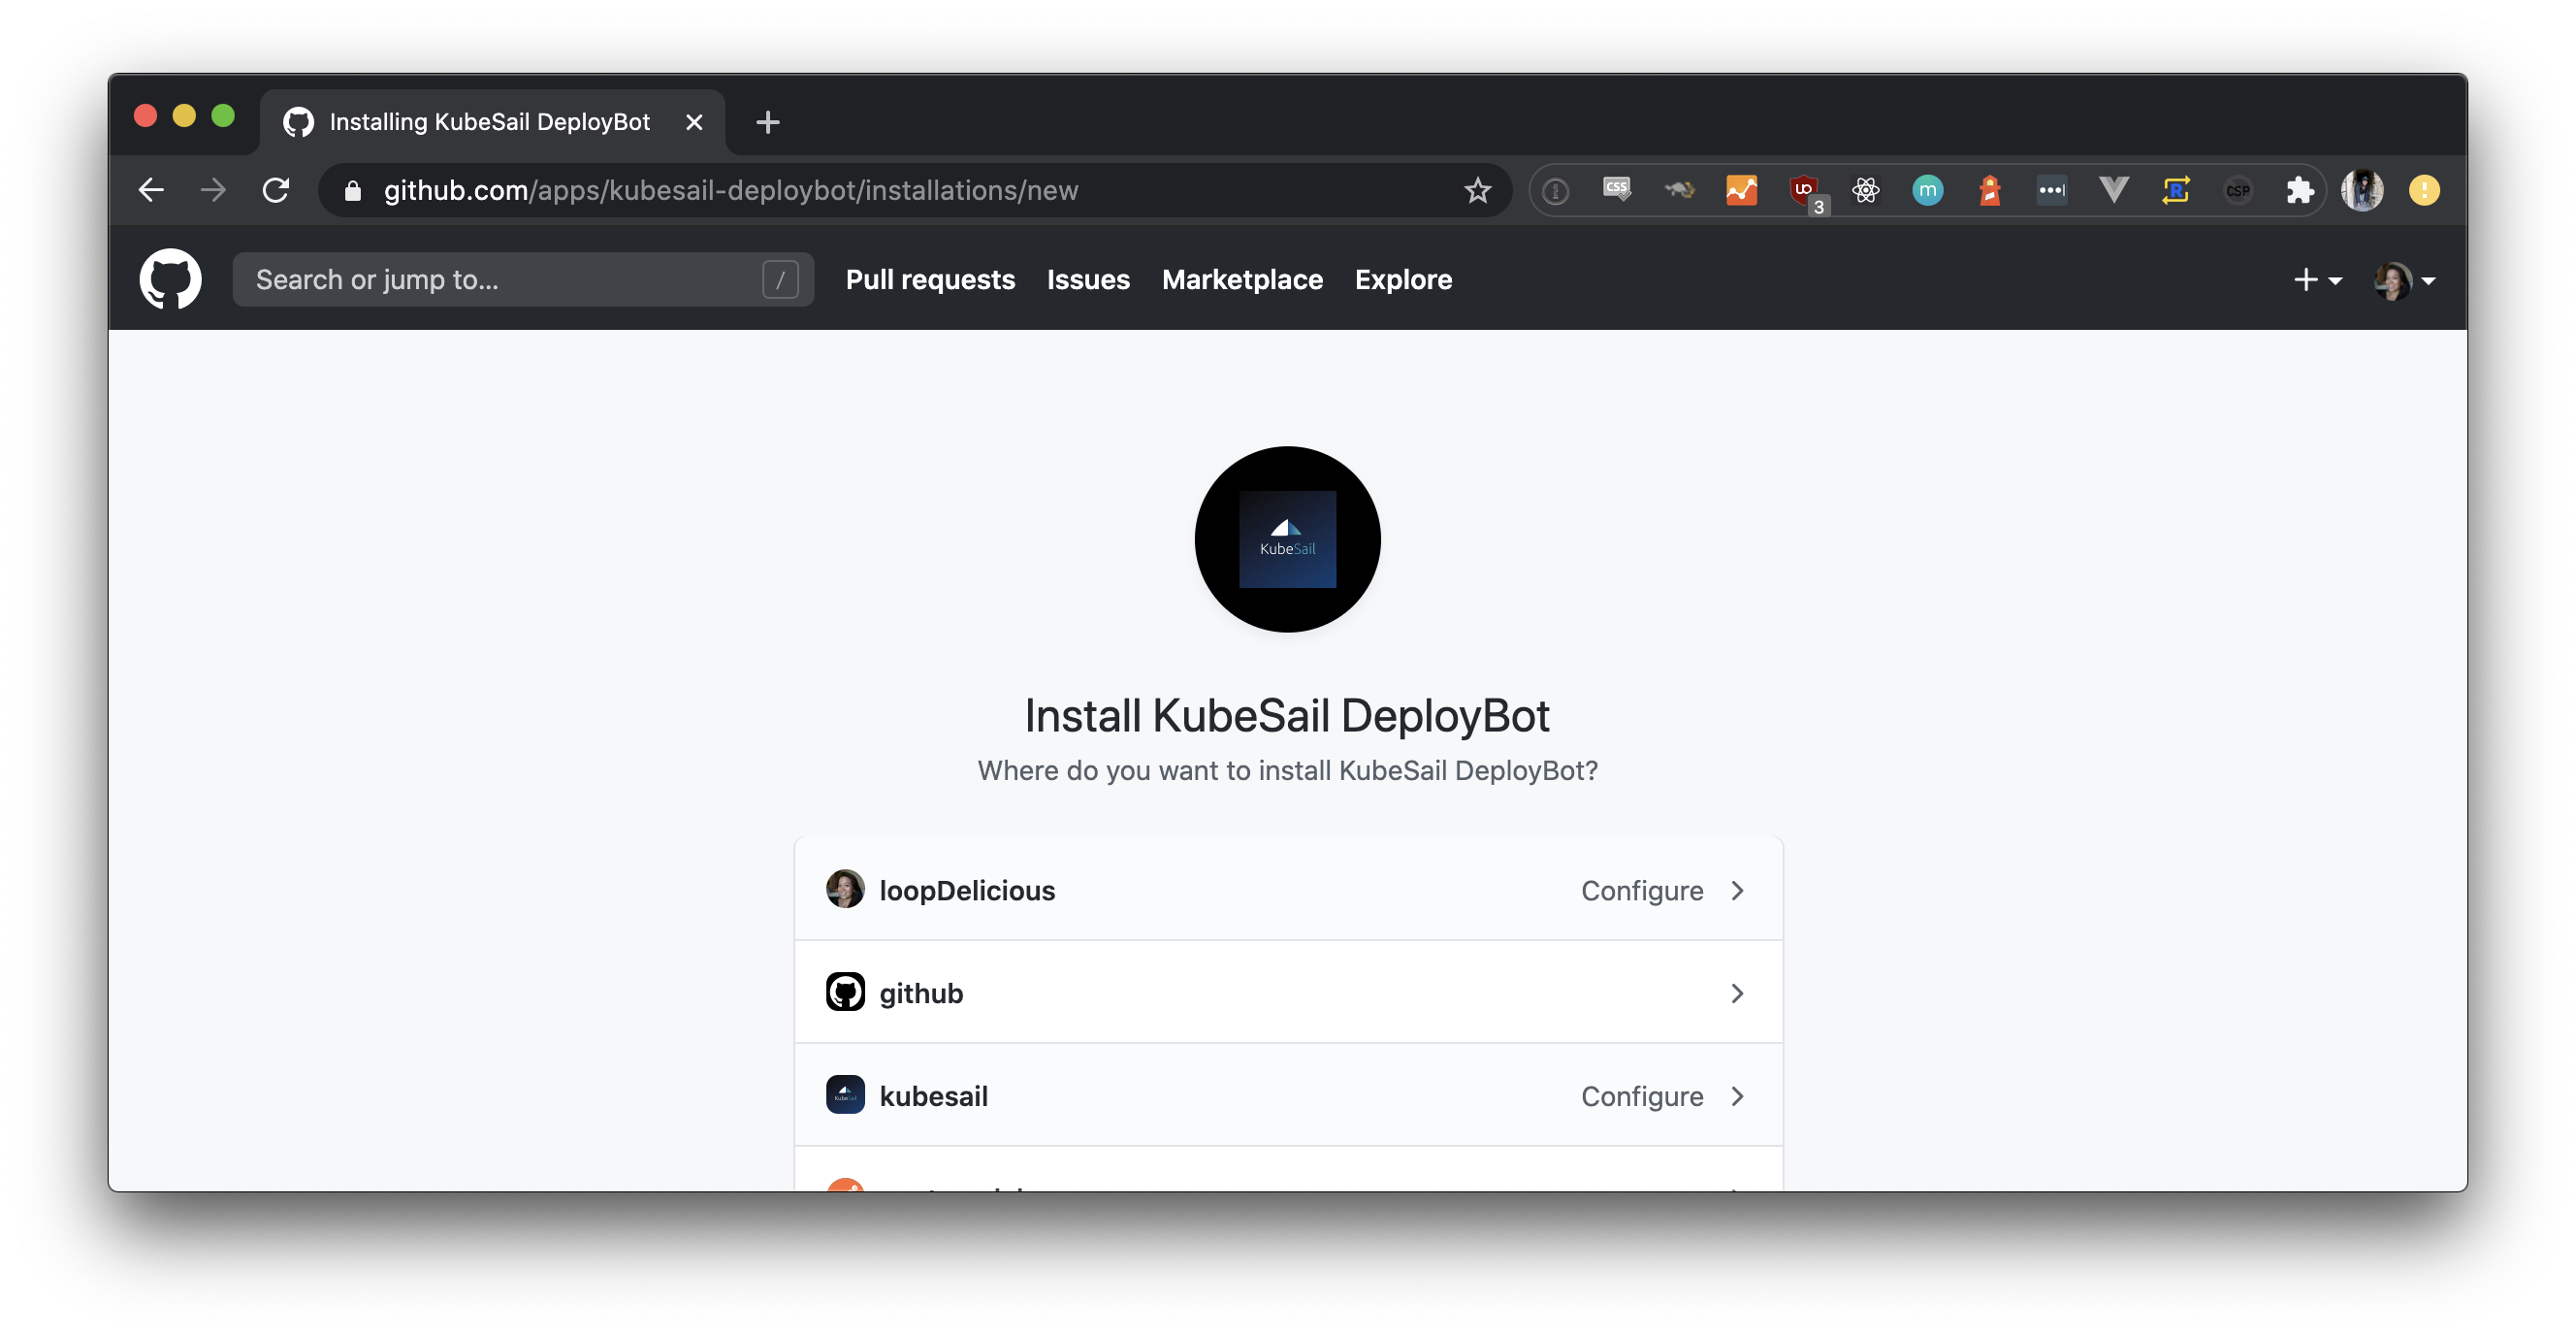Click the github organization avatar
The width and height of the screenshot is (2576, 1335).
pyautogui.click(x=845, y=992)
